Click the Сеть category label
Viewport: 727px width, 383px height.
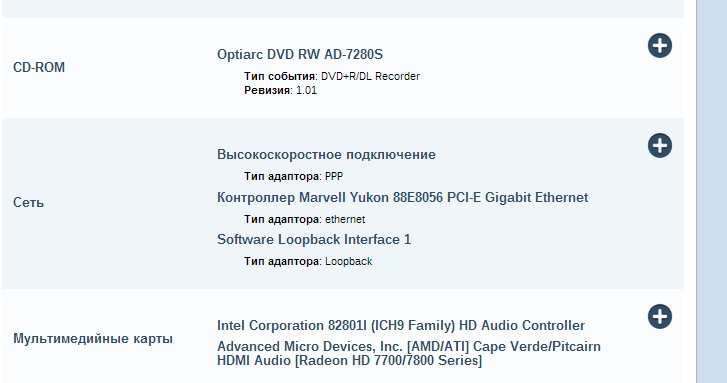click(28, 203)
